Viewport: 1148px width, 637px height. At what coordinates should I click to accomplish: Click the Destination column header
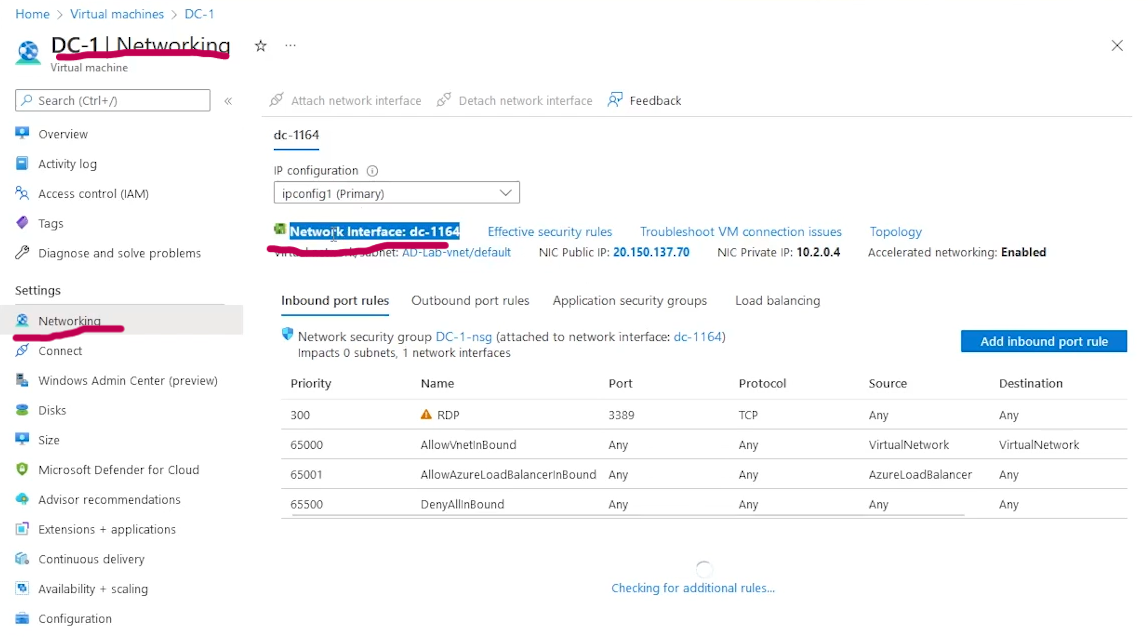1030,383
